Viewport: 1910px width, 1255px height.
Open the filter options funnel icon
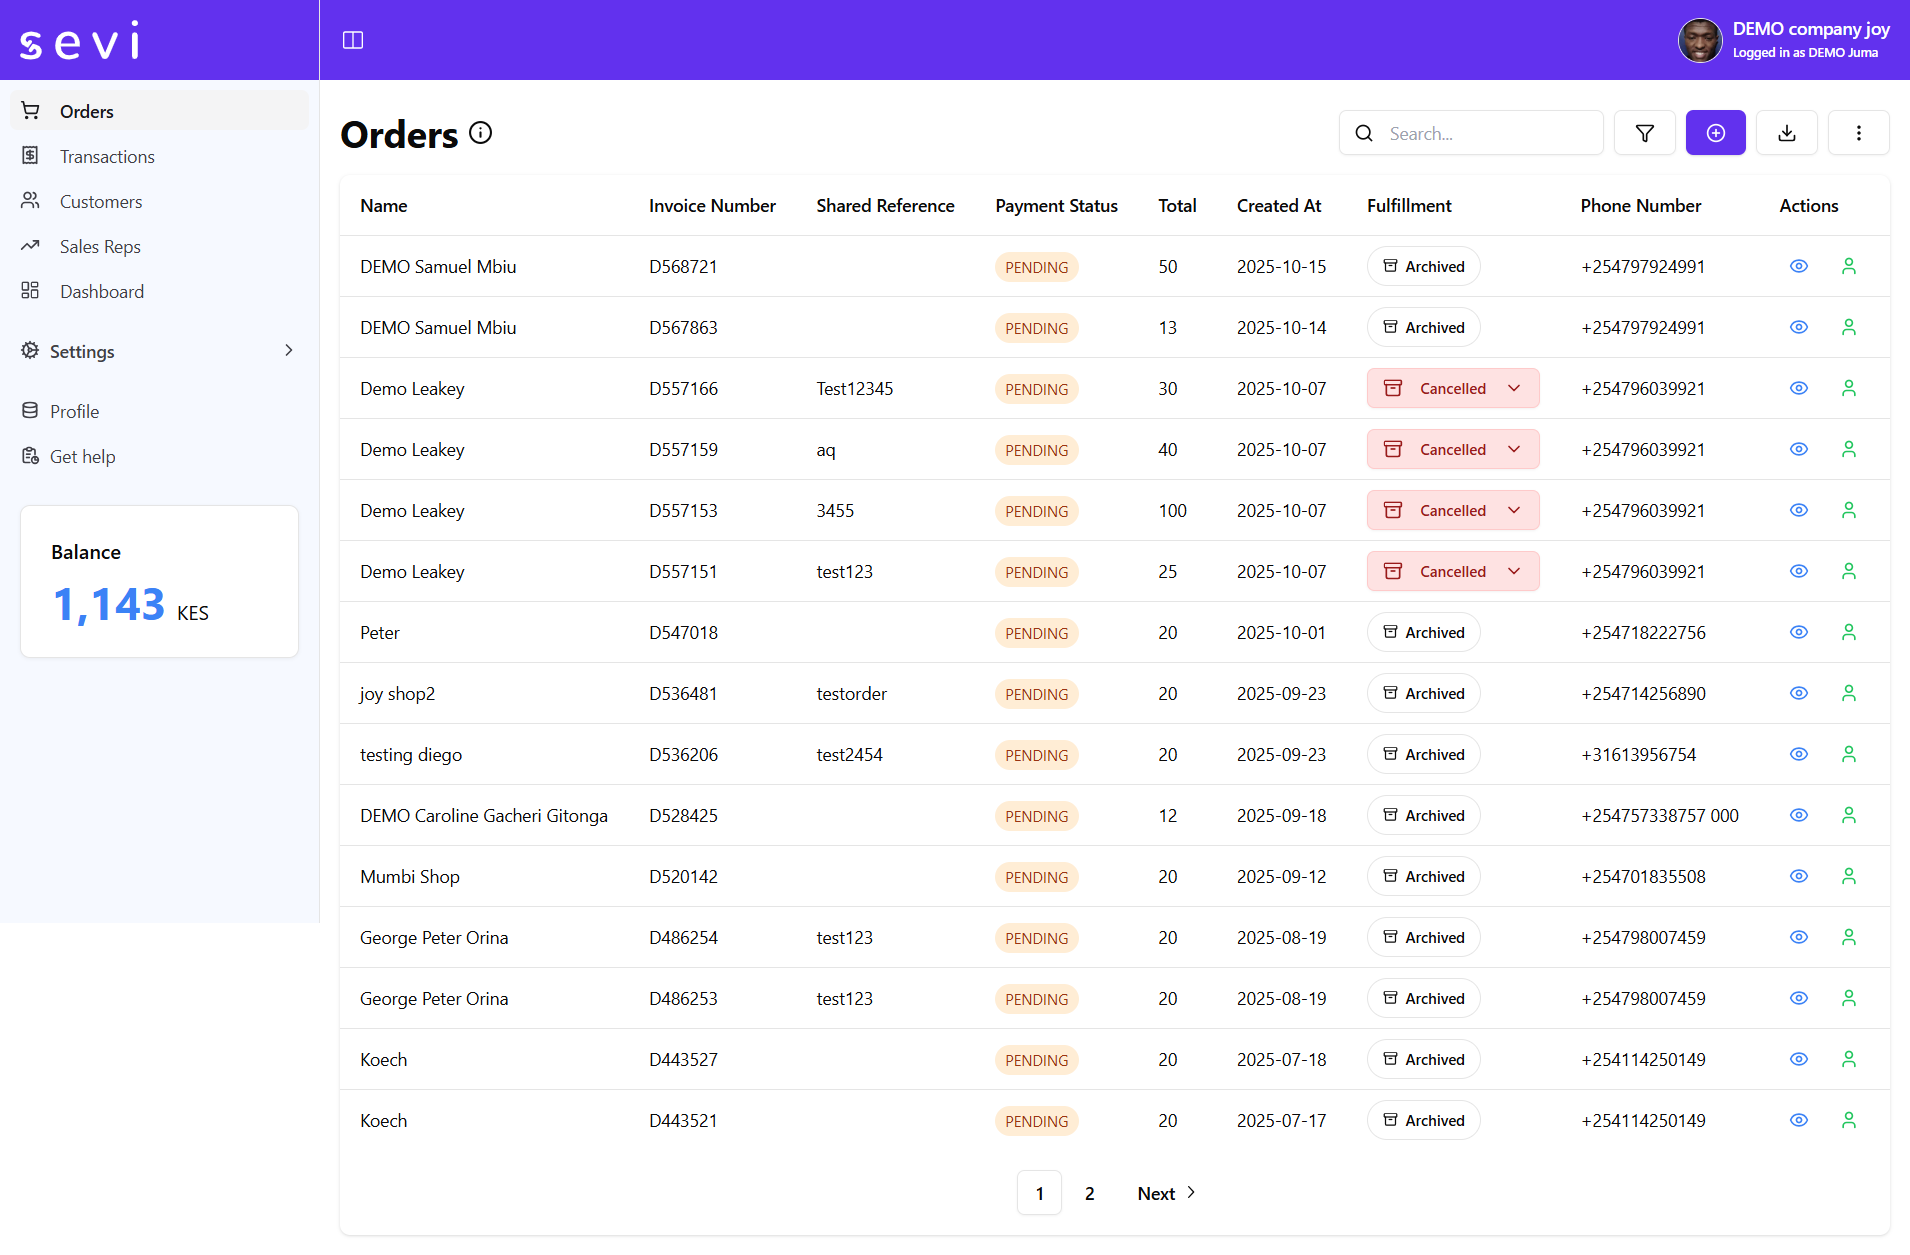tap(1643, 132)
